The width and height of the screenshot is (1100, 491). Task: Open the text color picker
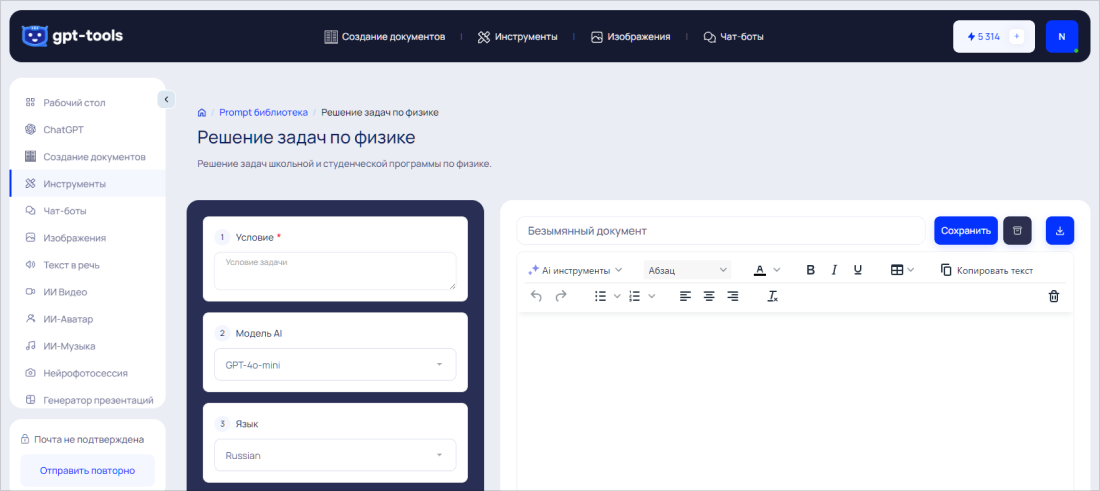pos(766,270)
